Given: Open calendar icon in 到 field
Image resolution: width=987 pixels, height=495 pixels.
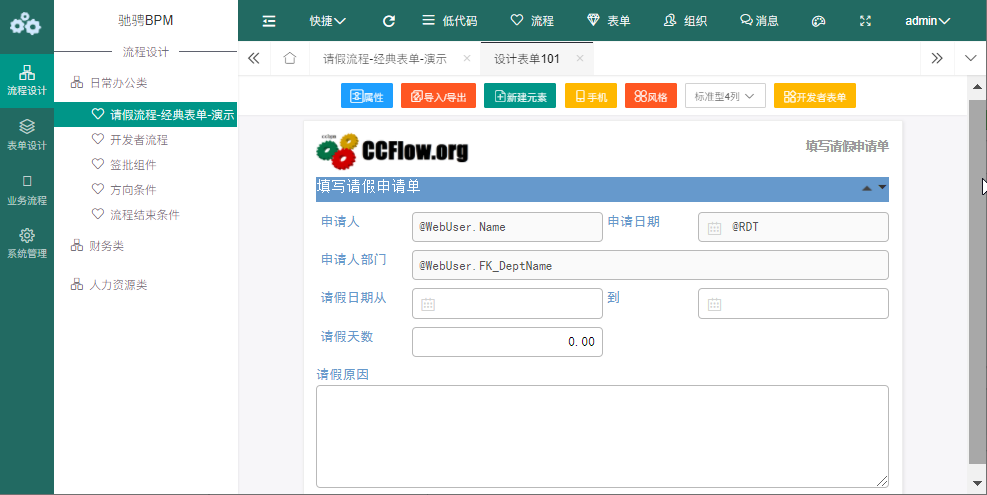Looking at the screenshot, I should point(714,304).
